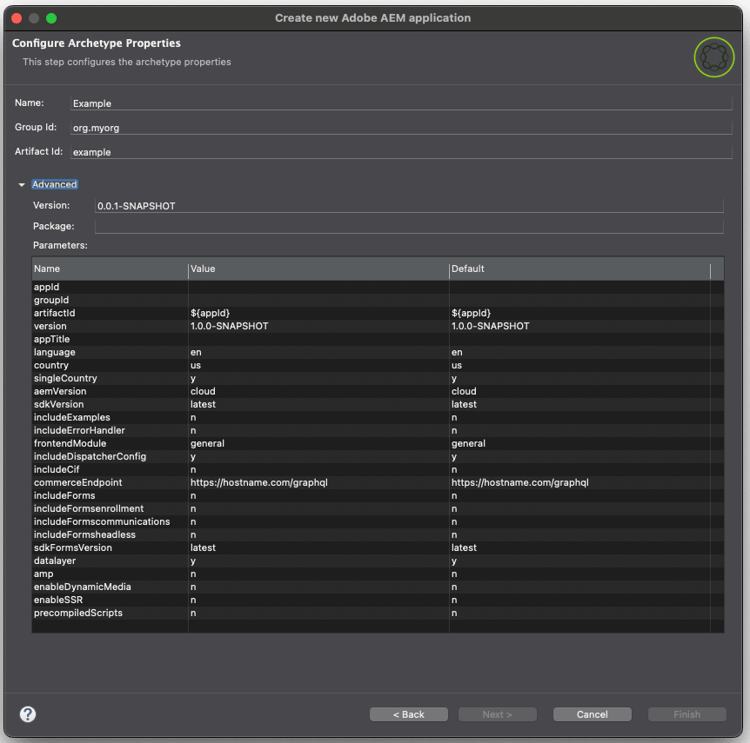Focus the Name input field
Screen dimensions: 750x743
(401, 103)
